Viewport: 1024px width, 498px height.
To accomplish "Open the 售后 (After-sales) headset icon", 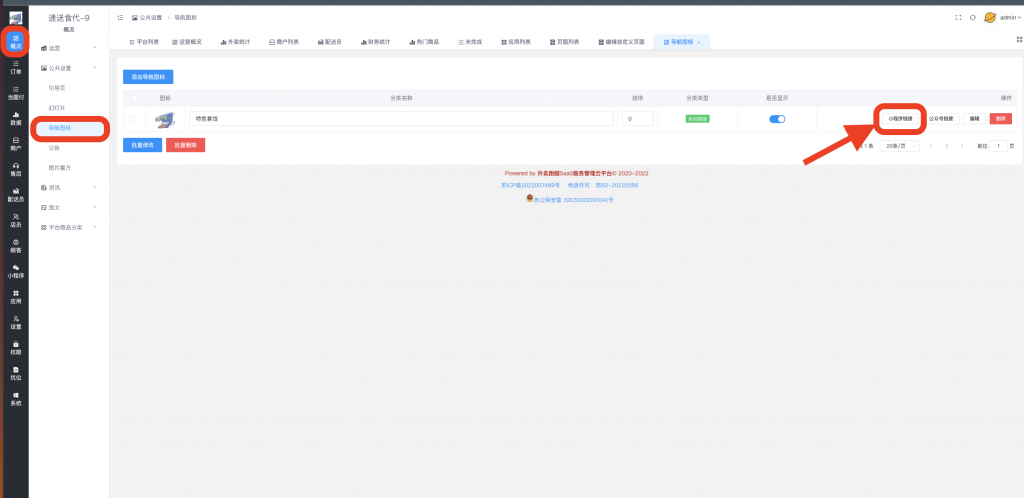I will 15,168.
